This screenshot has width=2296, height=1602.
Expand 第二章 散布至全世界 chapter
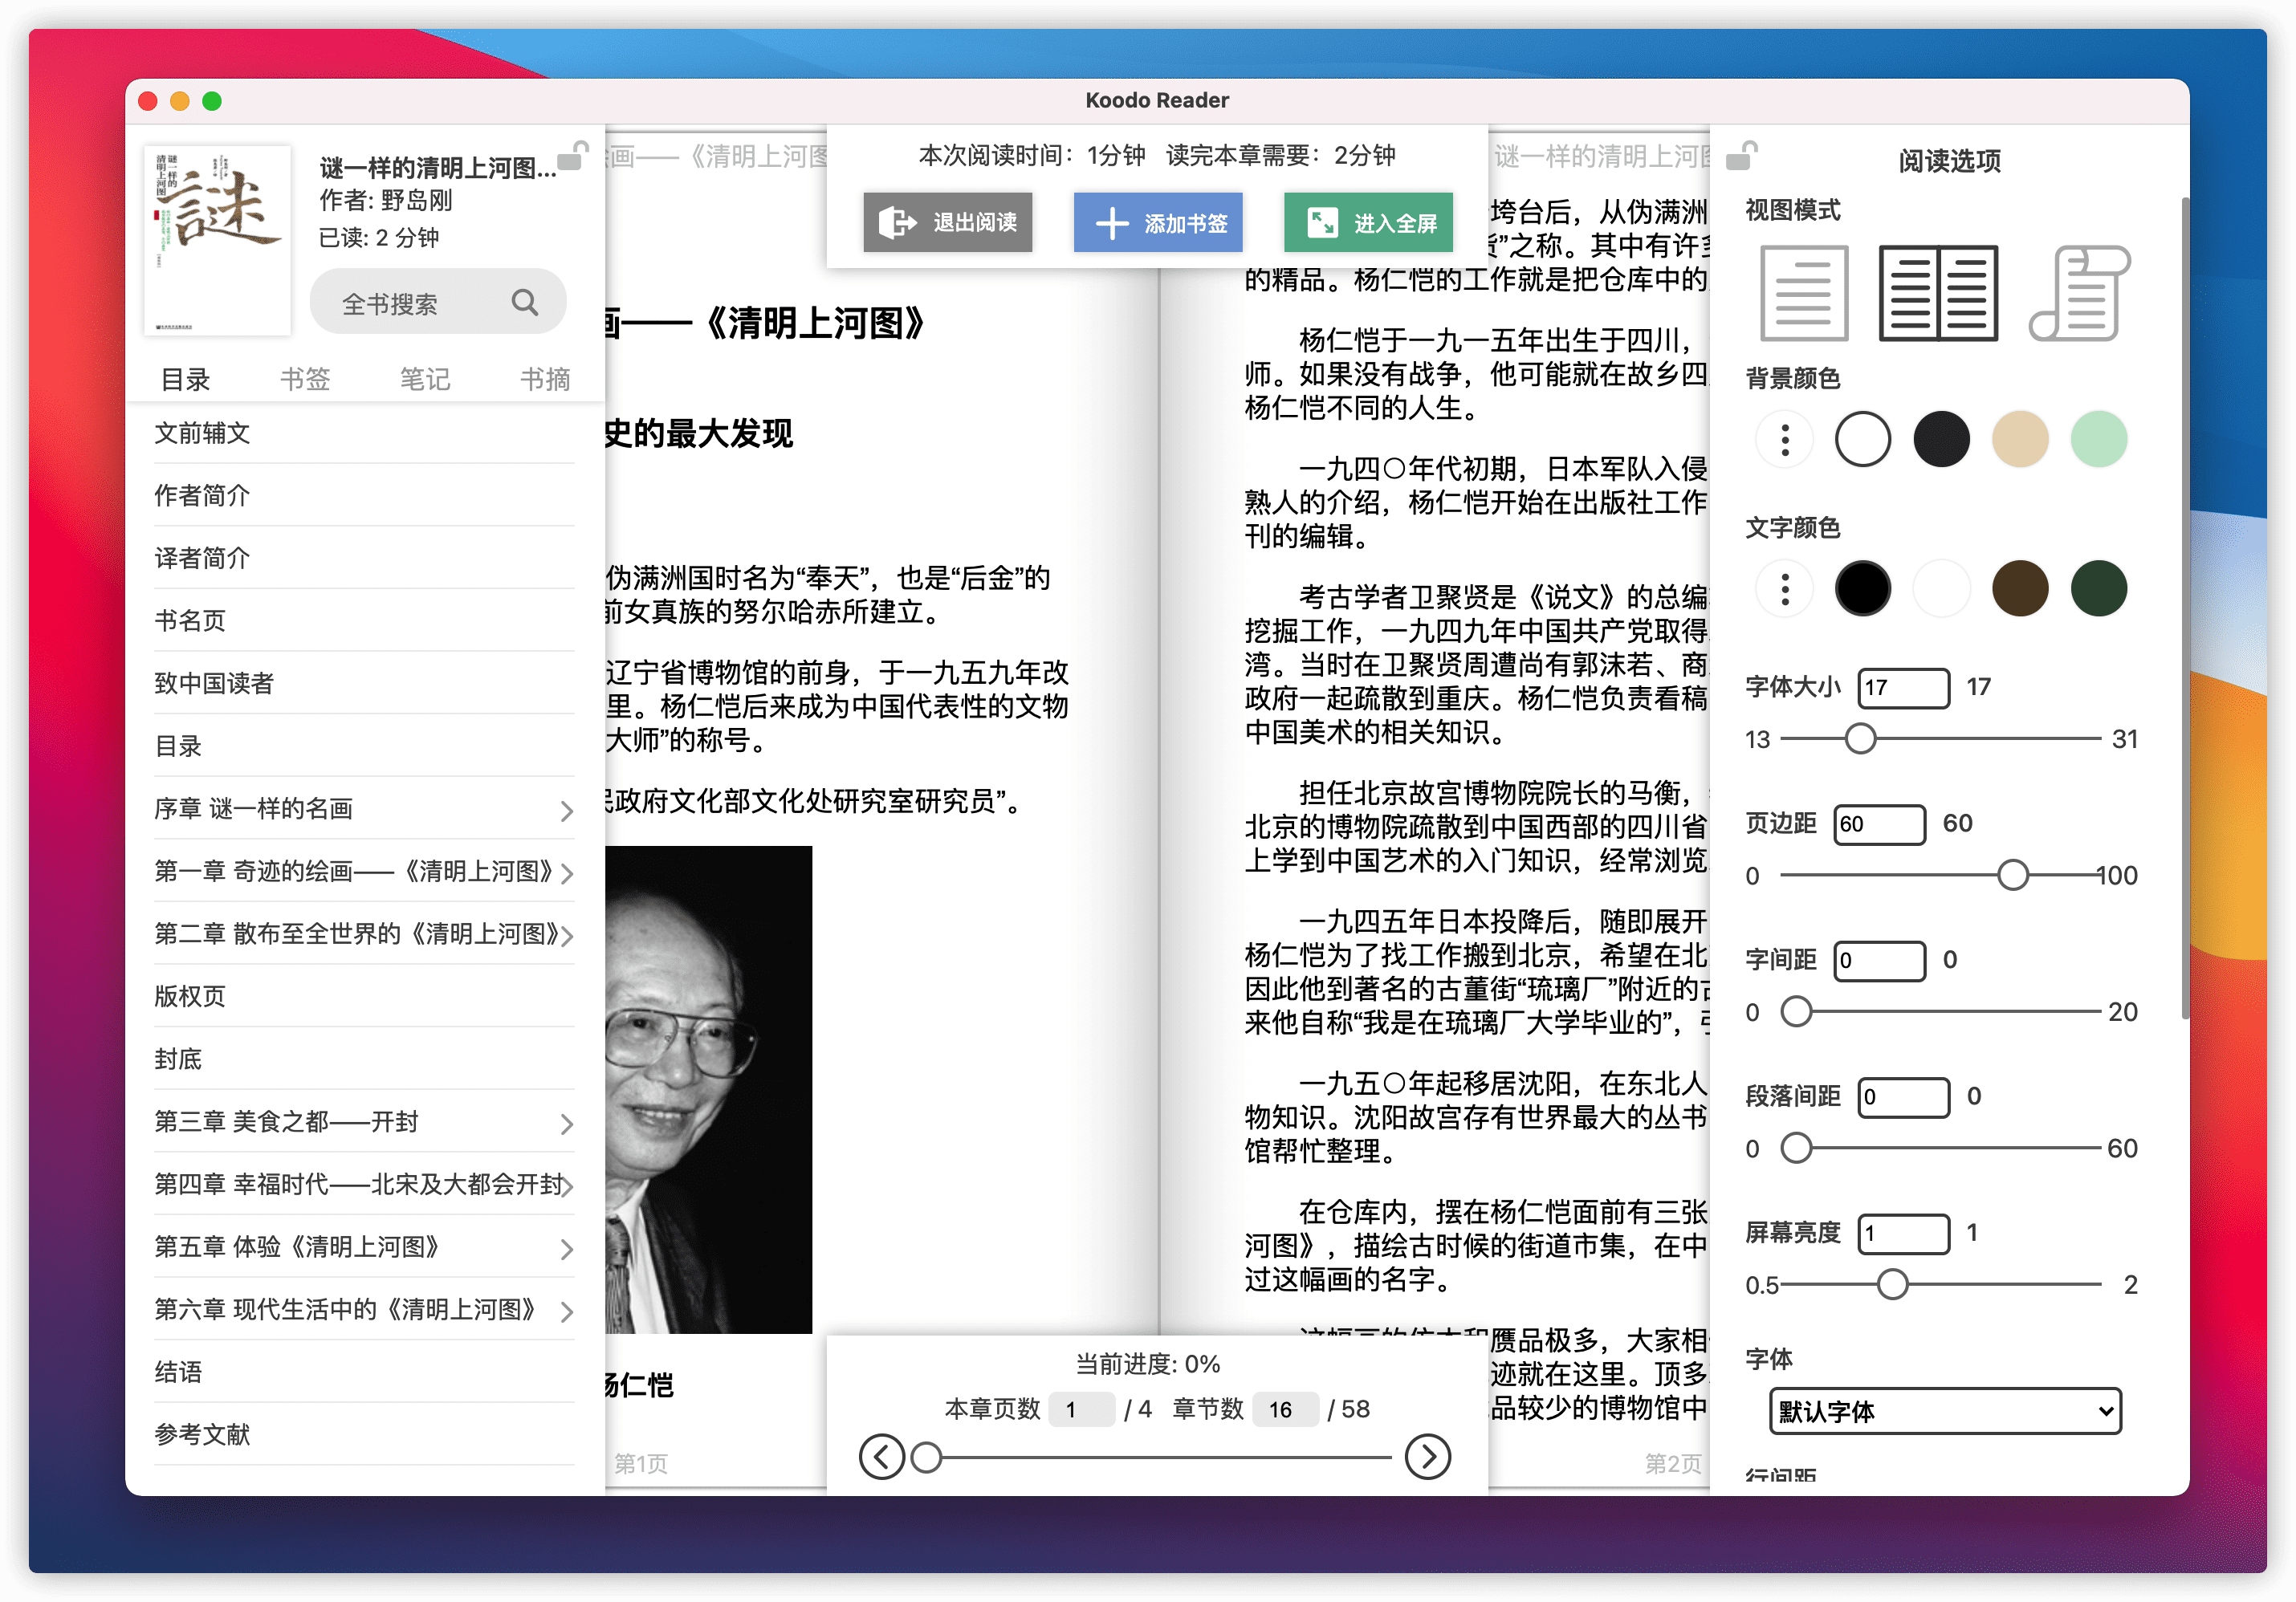(566, 936)
